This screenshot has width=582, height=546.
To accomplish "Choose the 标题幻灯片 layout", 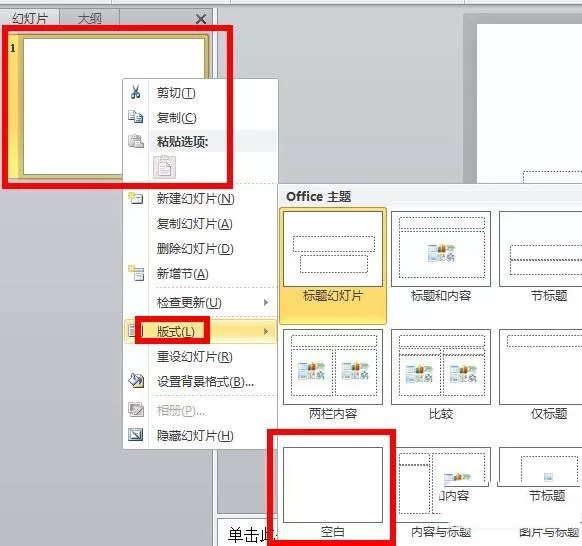I will click(x=333, y=265).
